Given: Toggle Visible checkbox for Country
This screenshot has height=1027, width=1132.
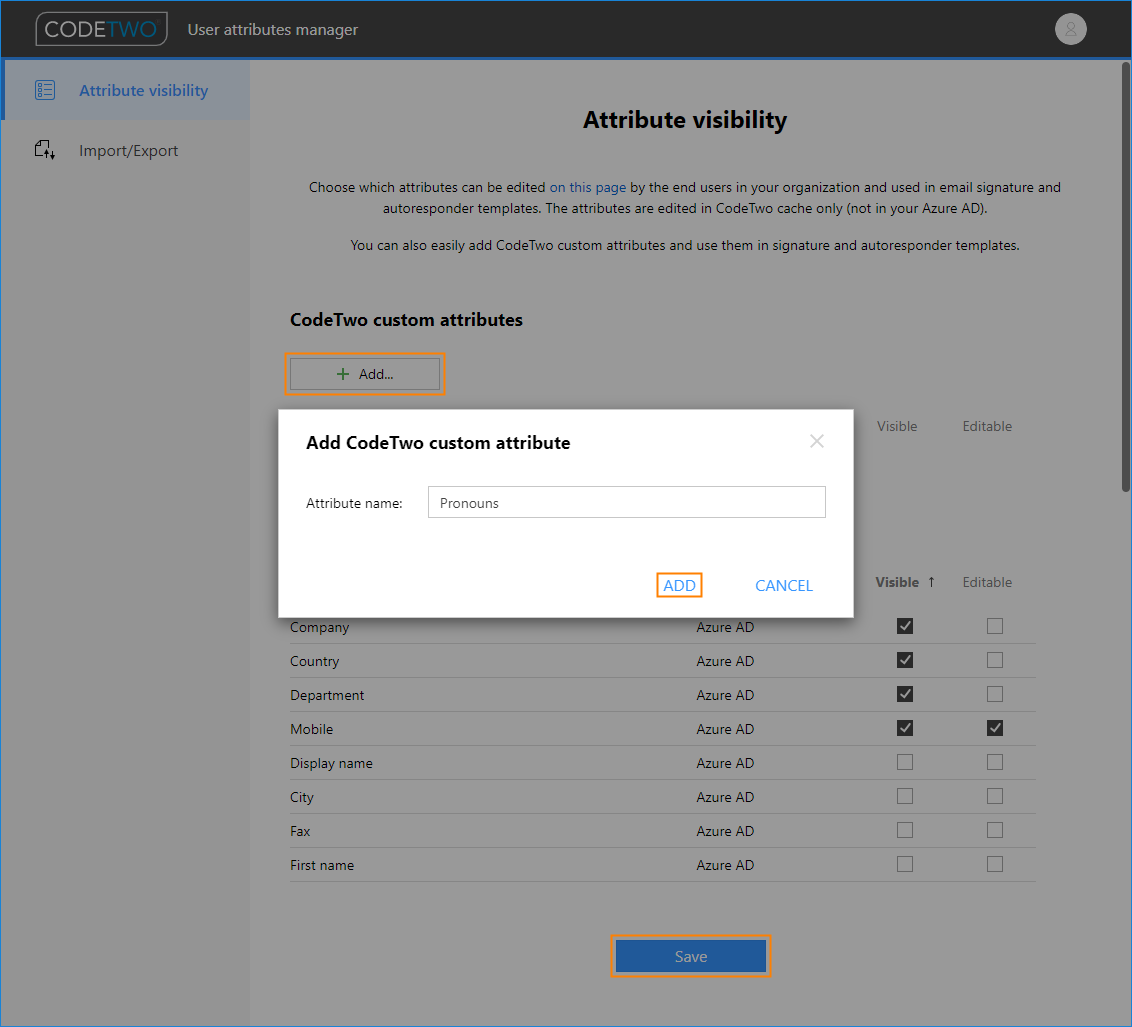Looking at the screenshot, I should coord(905,660).
